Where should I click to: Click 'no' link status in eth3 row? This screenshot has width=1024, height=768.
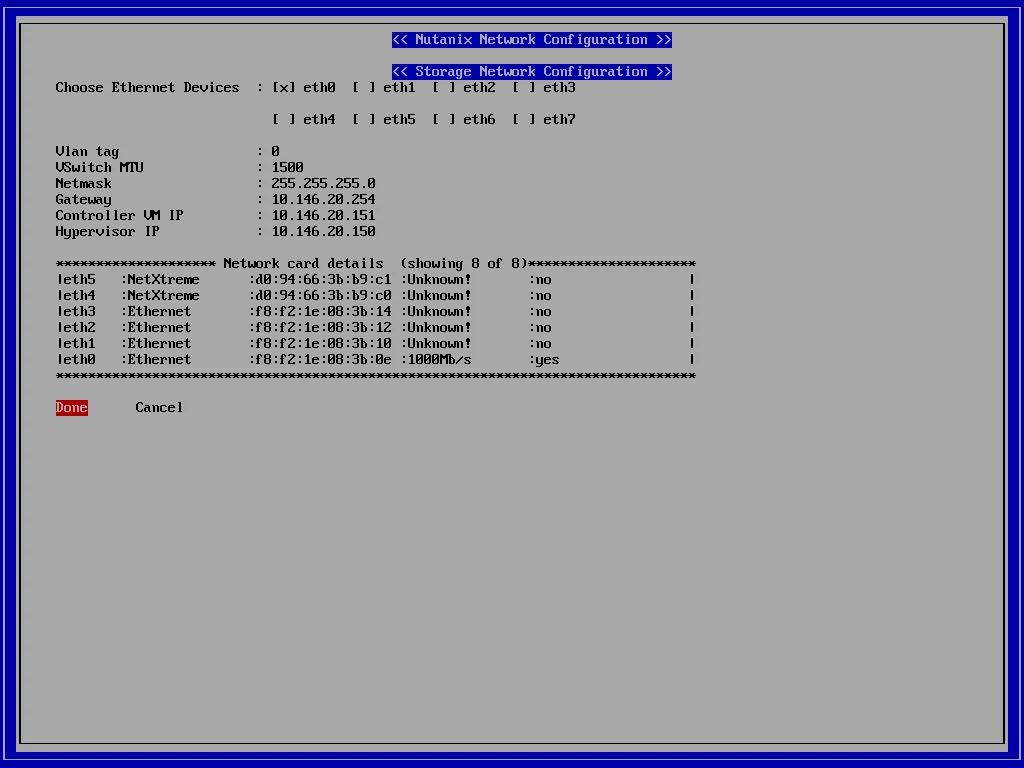[543, 312]
